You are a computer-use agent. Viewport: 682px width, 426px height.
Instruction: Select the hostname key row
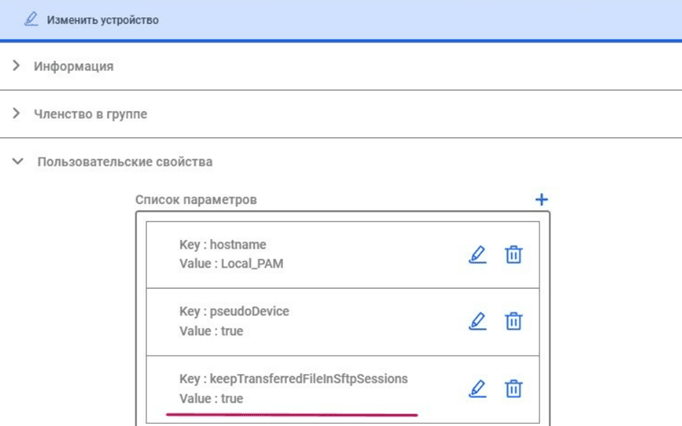[x=343, y=255]
